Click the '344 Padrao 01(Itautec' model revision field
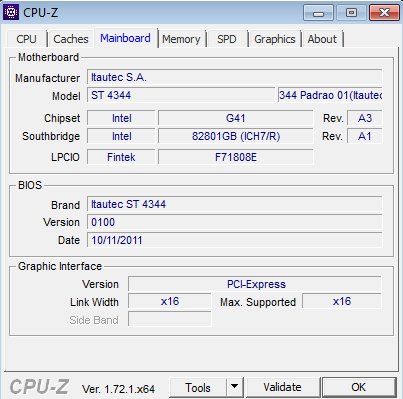The image size is (403, 399). click(330, 95)
